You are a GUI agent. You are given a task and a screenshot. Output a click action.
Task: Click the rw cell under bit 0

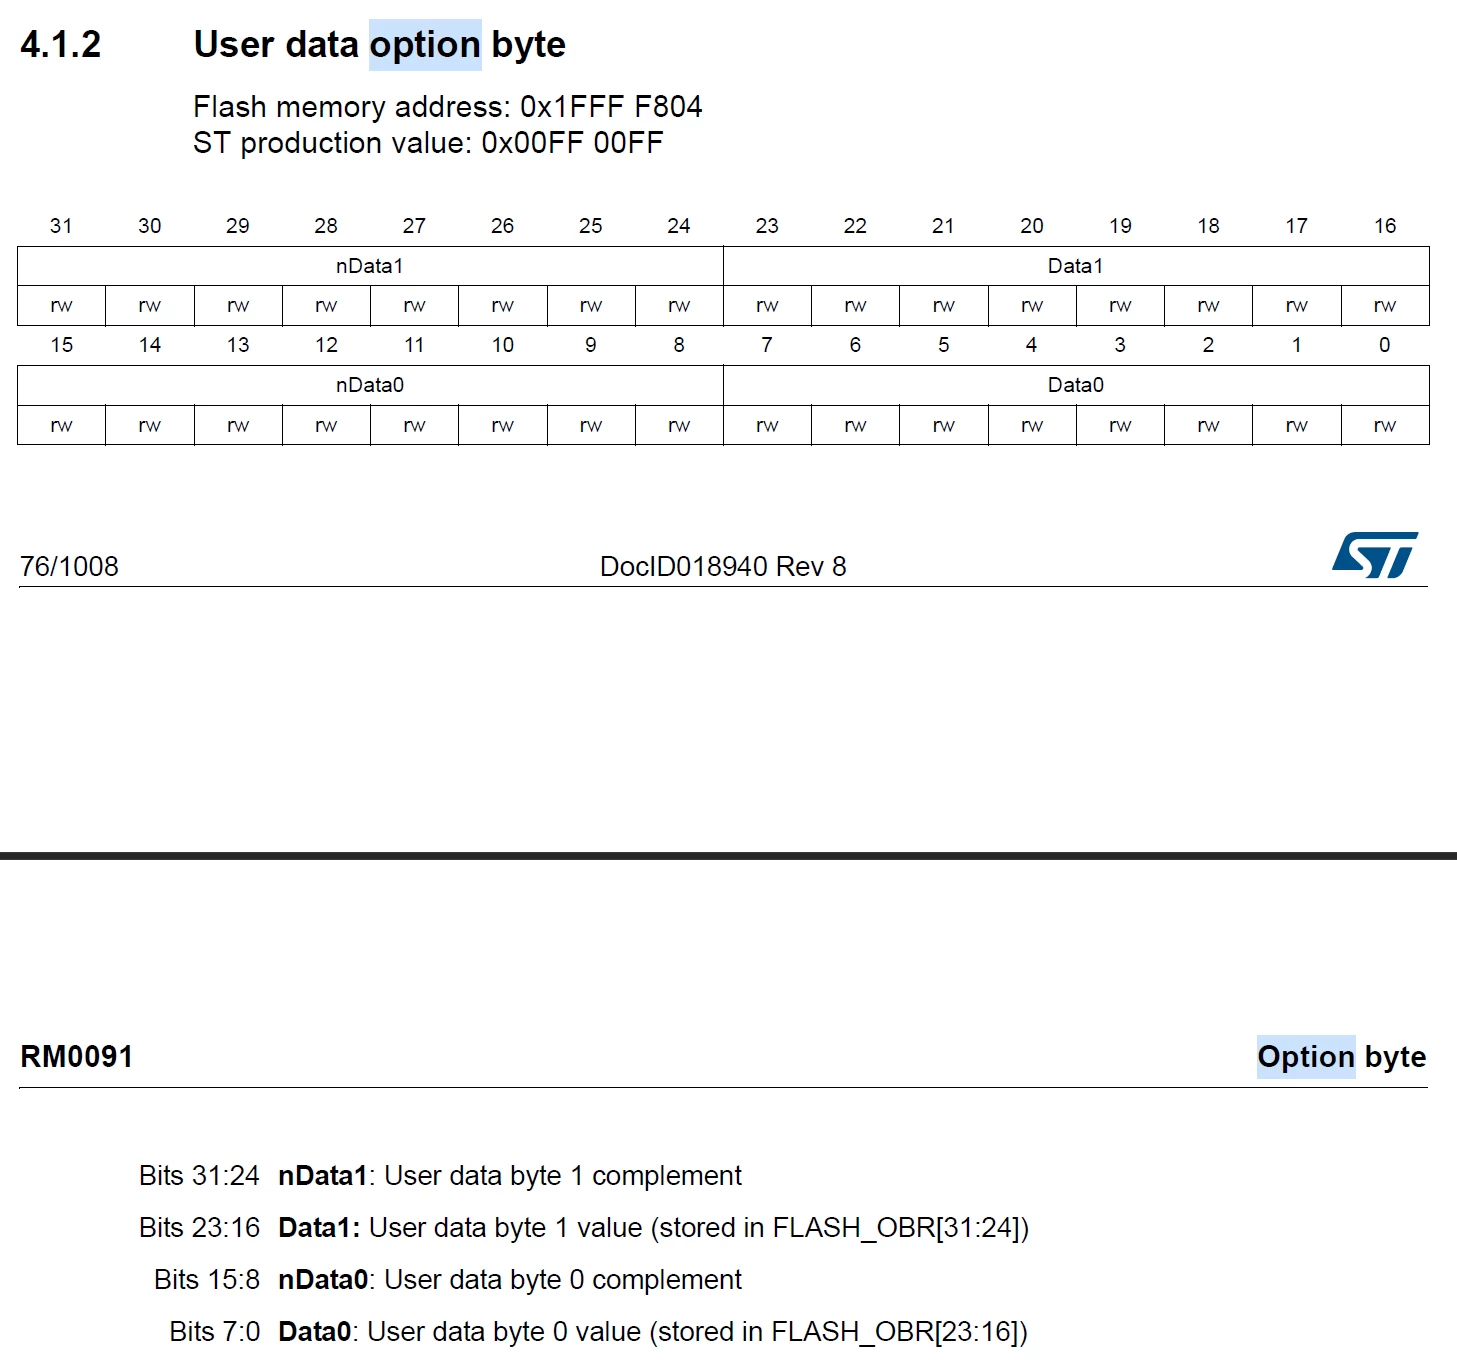(1385, 425)
